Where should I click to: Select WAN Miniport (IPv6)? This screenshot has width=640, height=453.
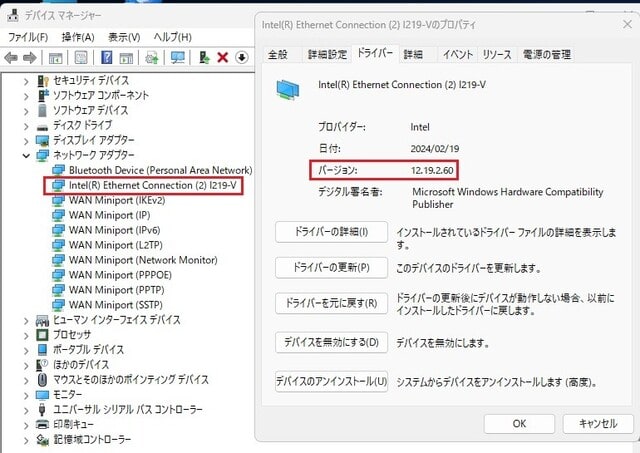(x=114, y=230)
